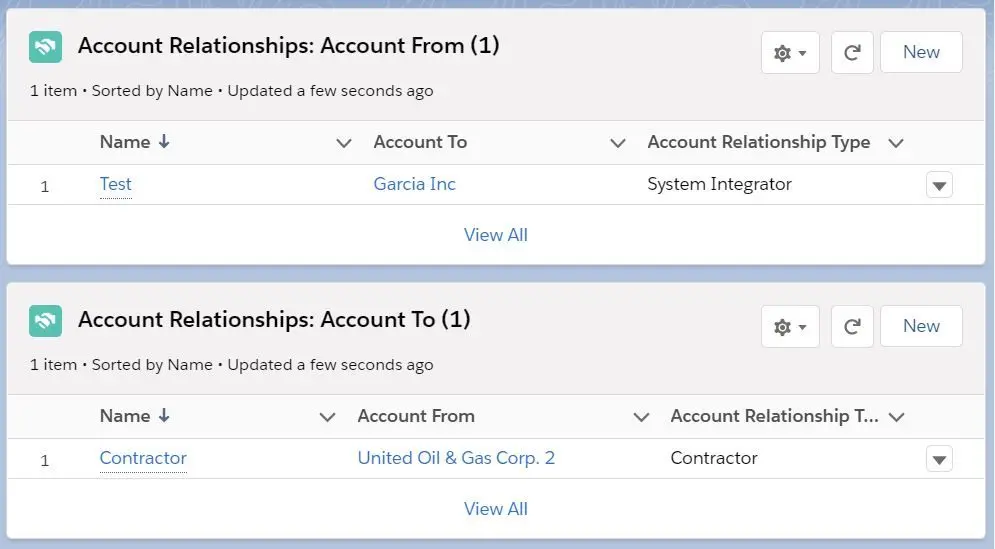Screen dimensions: 995x549
Task: Sort by Name arrow in Account From list
Action: point(164,142)
